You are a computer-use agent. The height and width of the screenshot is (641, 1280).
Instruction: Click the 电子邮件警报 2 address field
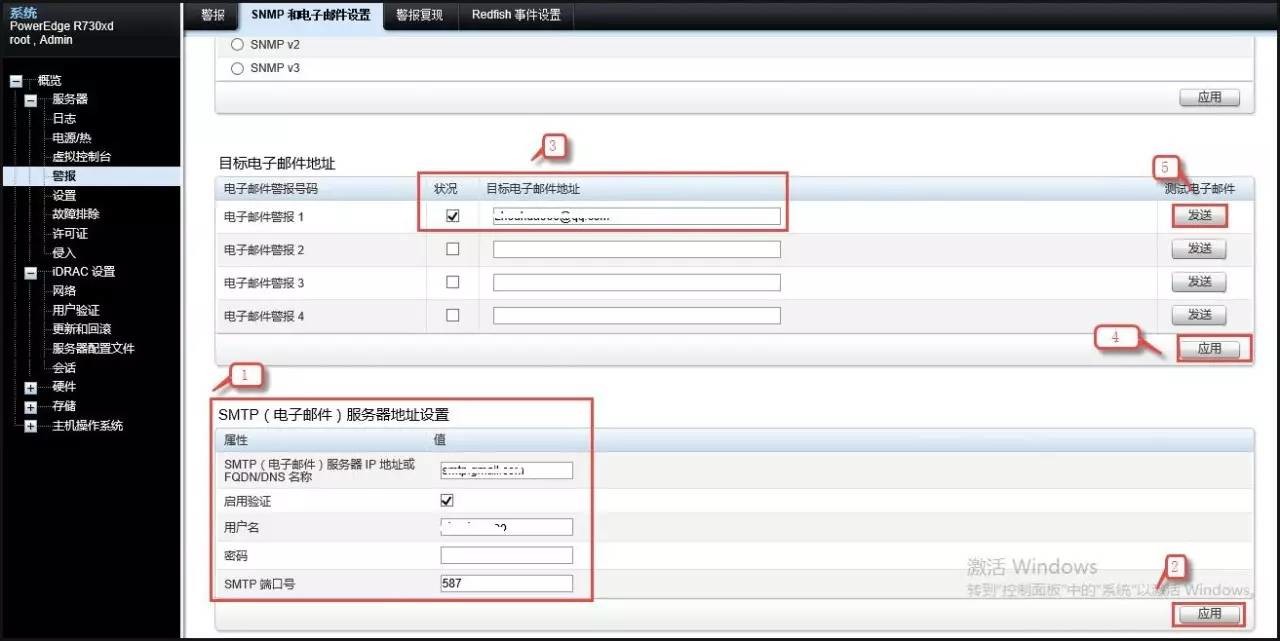(x=637, y=249)
